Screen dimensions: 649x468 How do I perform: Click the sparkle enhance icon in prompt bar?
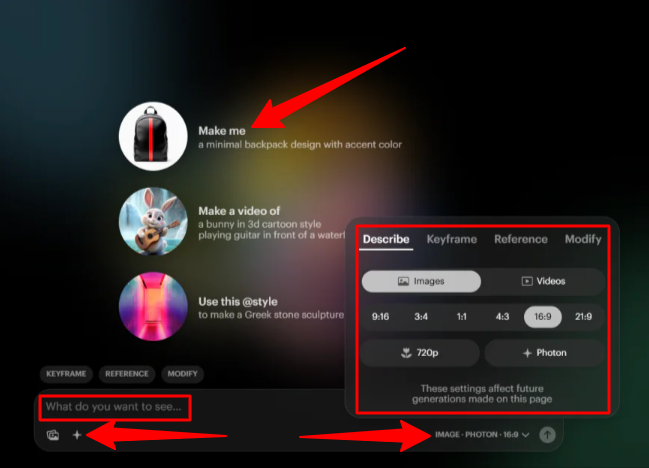pyautogui.click(x=77, y=435)
